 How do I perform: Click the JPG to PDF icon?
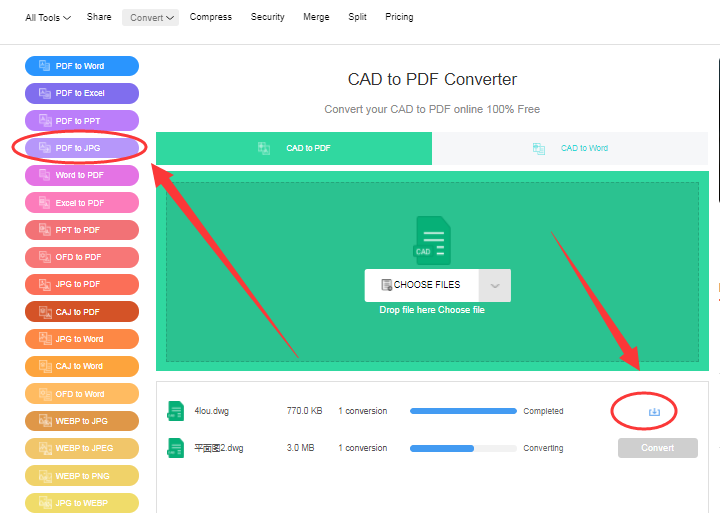45,284
